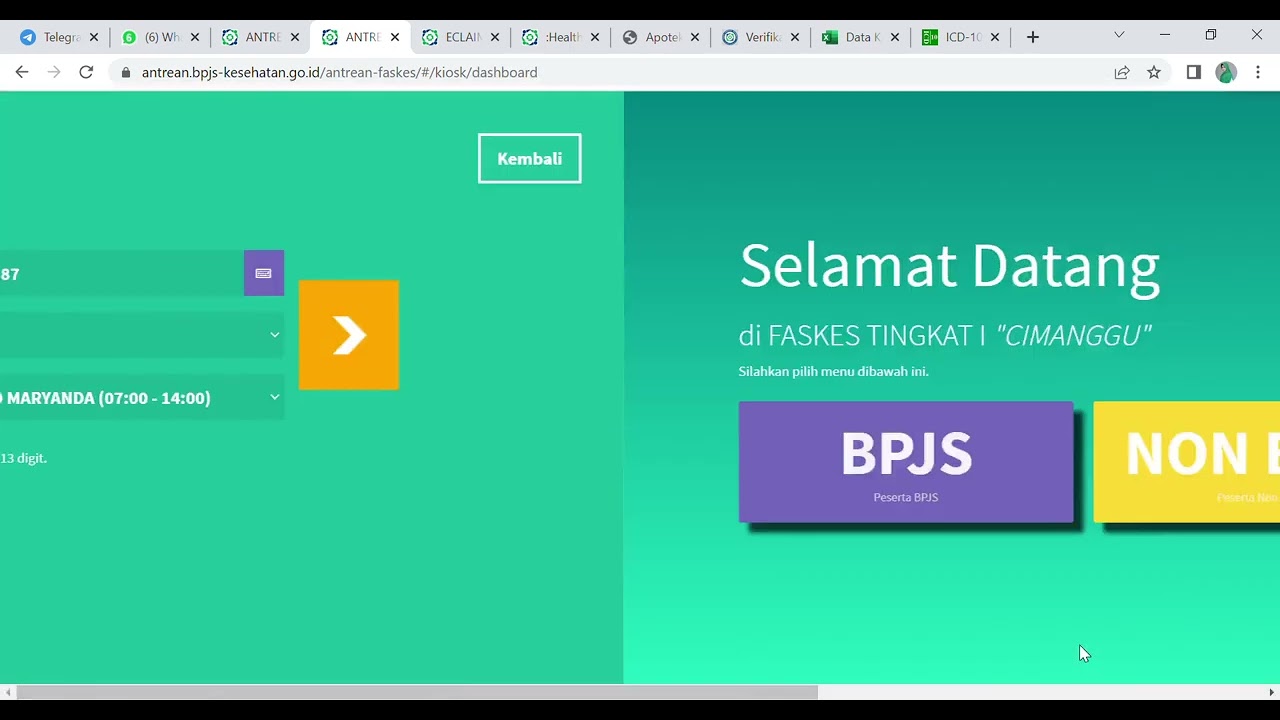Close the Apotek tab
The image size is (1280, 720).
click(695, 37)
